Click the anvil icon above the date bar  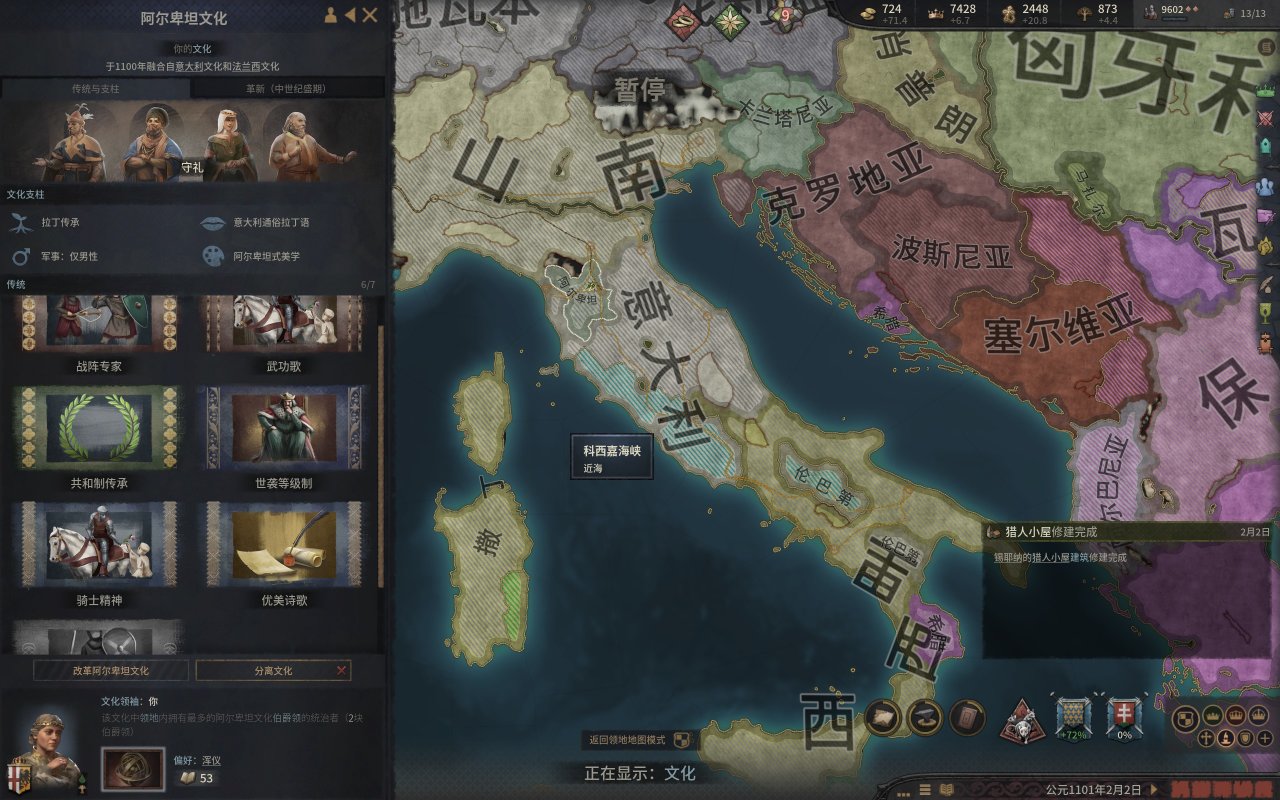pyautogui.click(x=925, y=717)
